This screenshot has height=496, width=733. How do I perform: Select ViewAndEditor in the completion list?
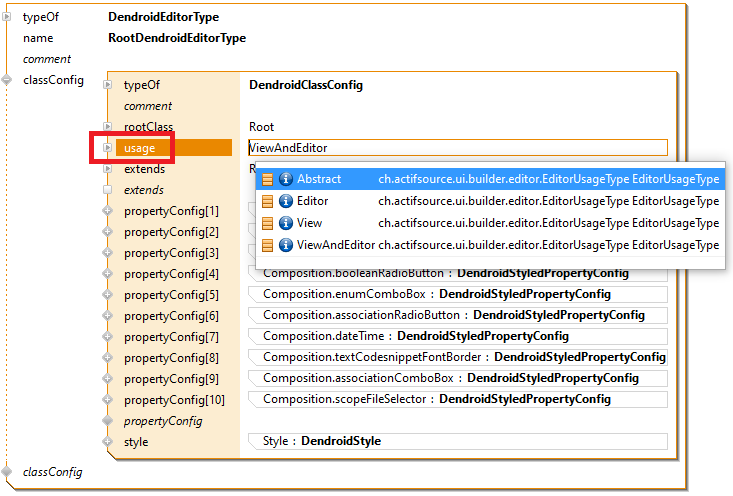[335, 245]
